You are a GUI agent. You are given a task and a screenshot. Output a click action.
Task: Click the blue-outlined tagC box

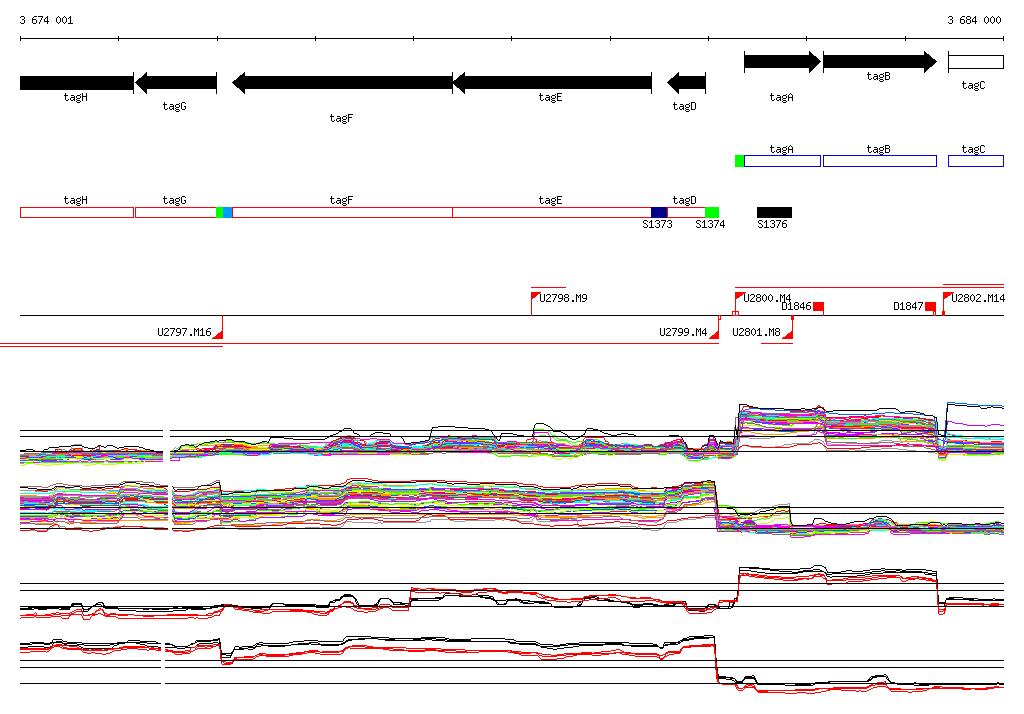tap(976, 161)
